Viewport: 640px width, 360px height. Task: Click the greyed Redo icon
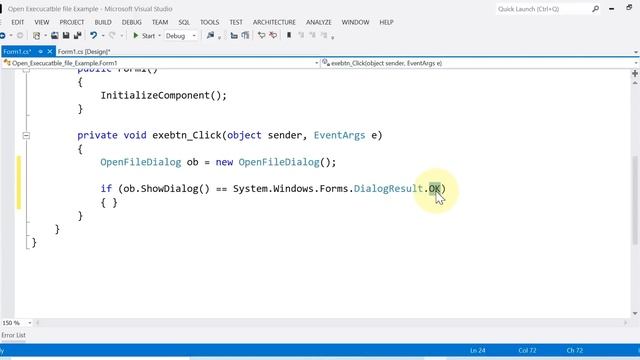tap(112, 36)
